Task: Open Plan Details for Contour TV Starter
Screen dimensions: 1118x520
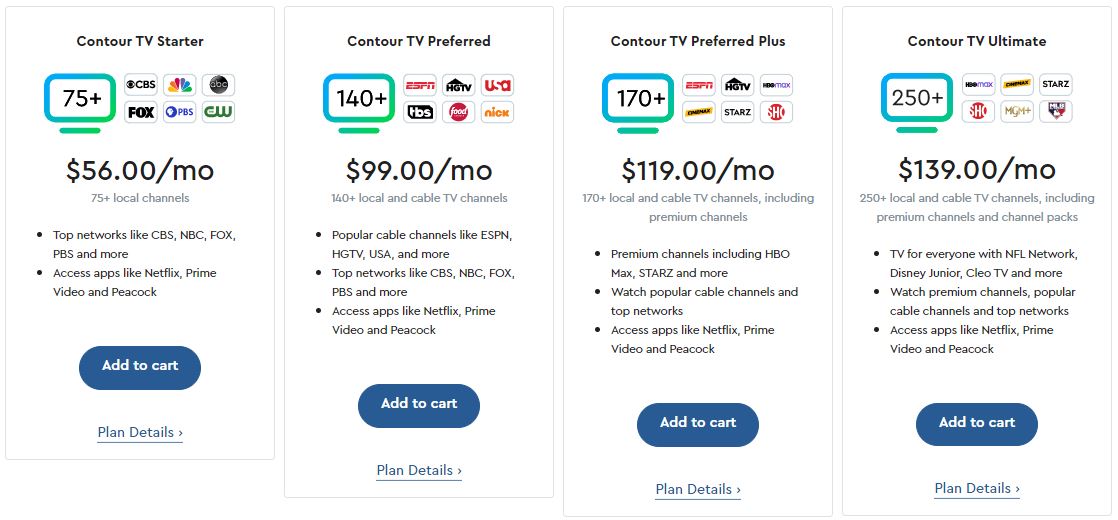Action: pos(140,433)
